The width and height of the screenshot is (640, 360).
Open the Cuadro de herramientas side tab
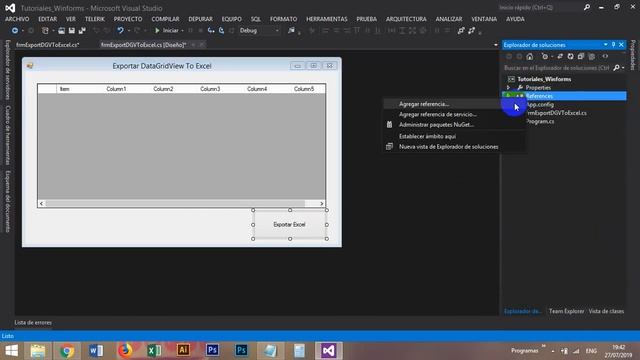(8, 135)
